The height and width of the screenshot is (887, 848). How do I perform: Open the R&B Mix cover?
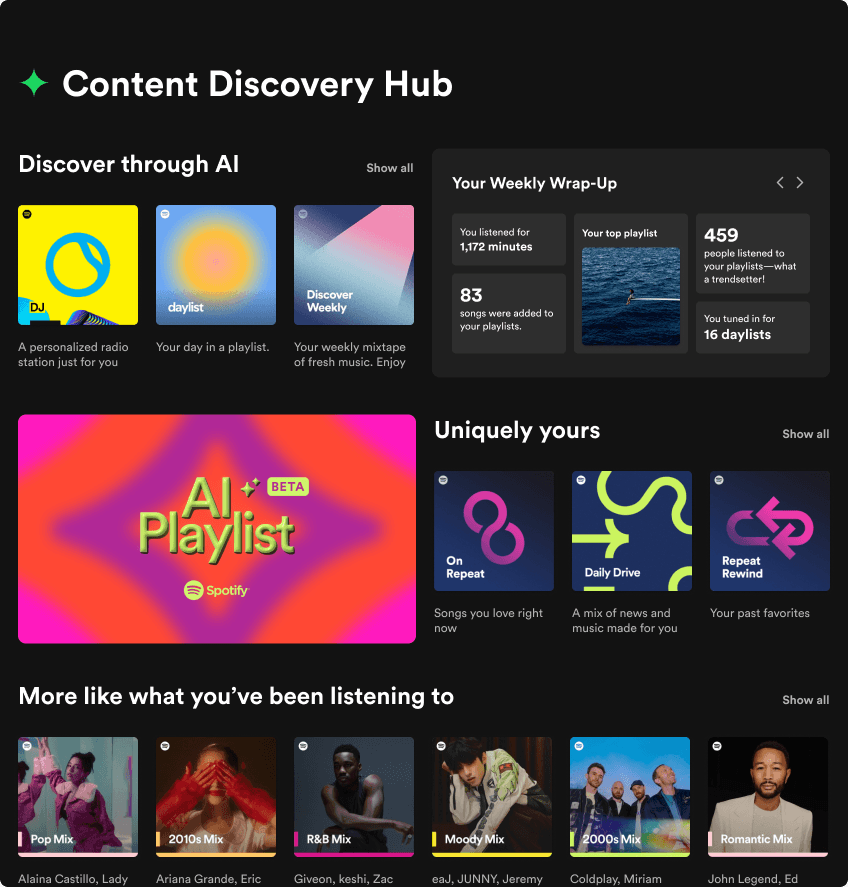[354, 797]
